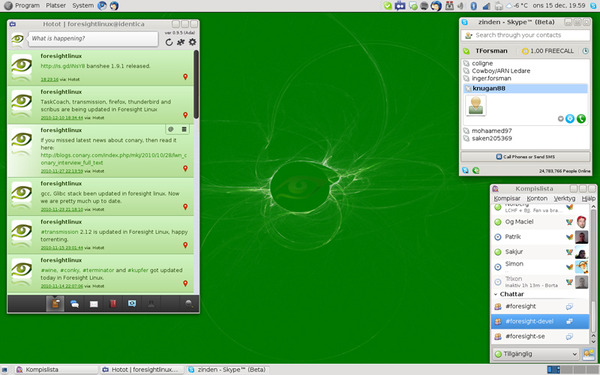
Task: Open the Hotot search magnifier icon
Action: click(189, 304)
